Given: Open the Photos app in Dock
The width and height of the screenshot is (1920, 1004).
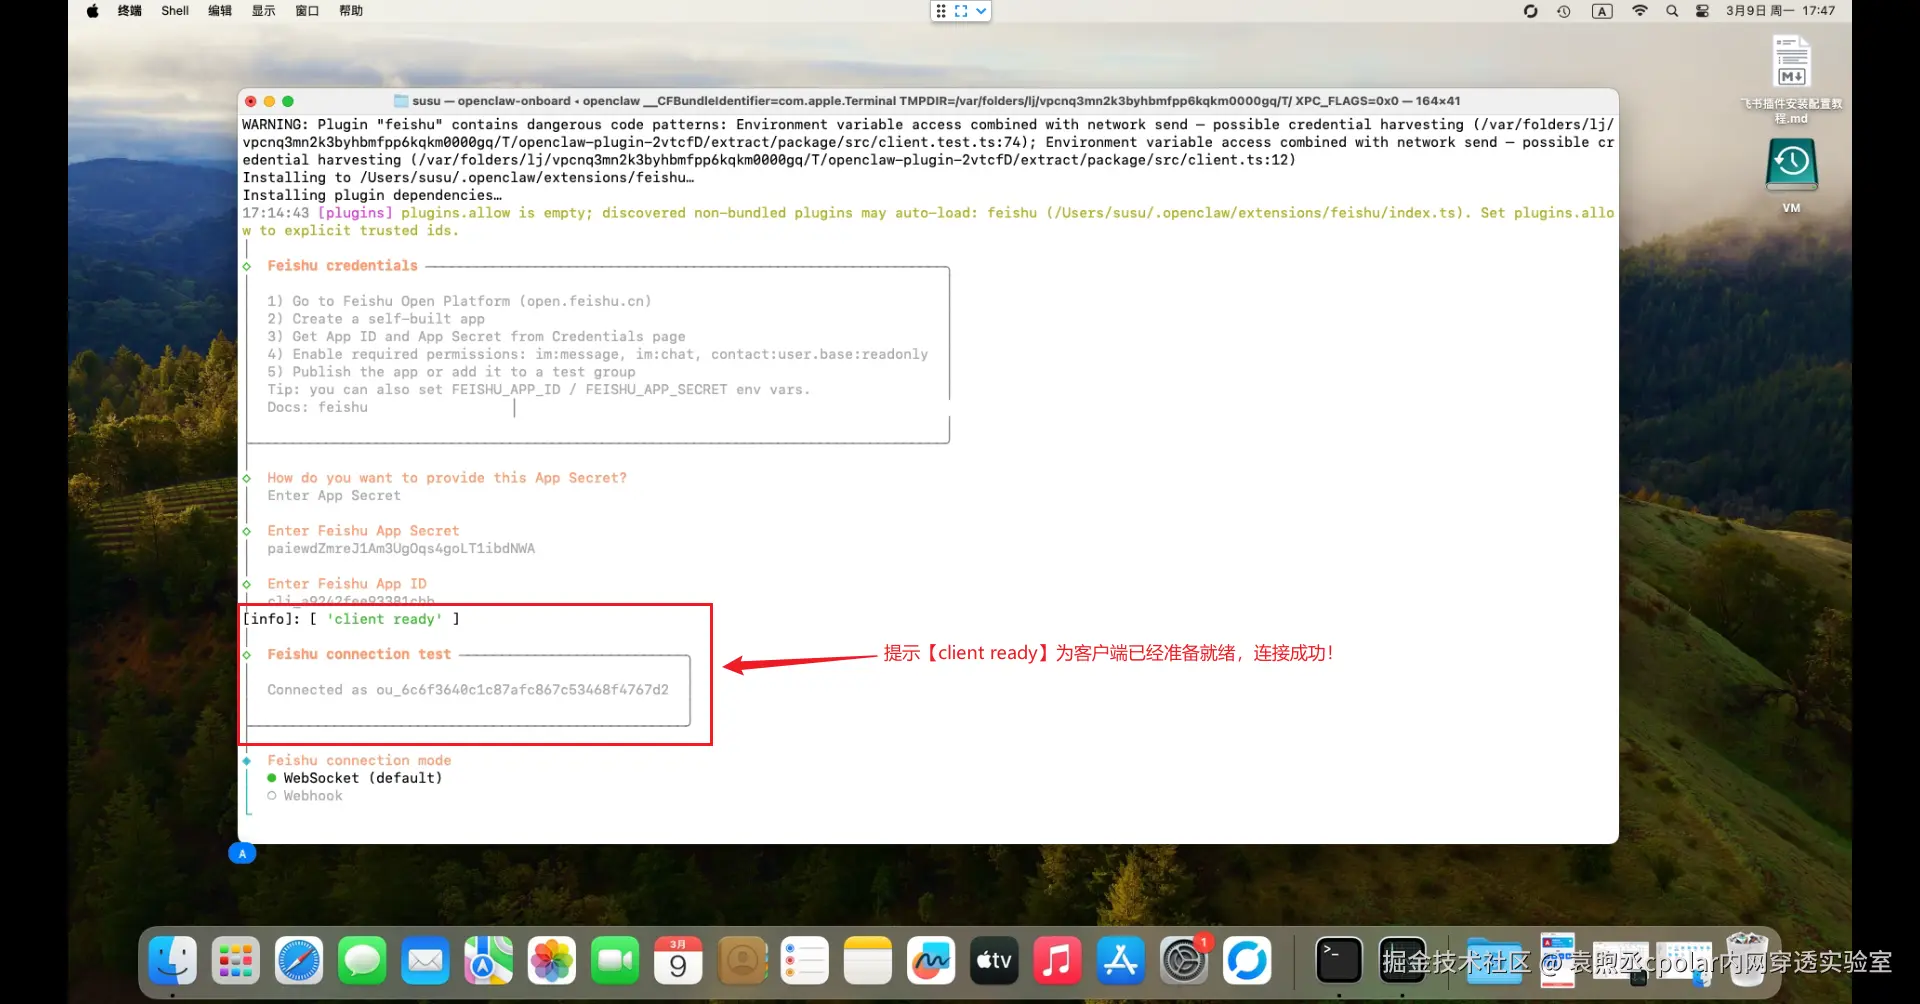Looking at the screenshot, I should pos(552,961).
